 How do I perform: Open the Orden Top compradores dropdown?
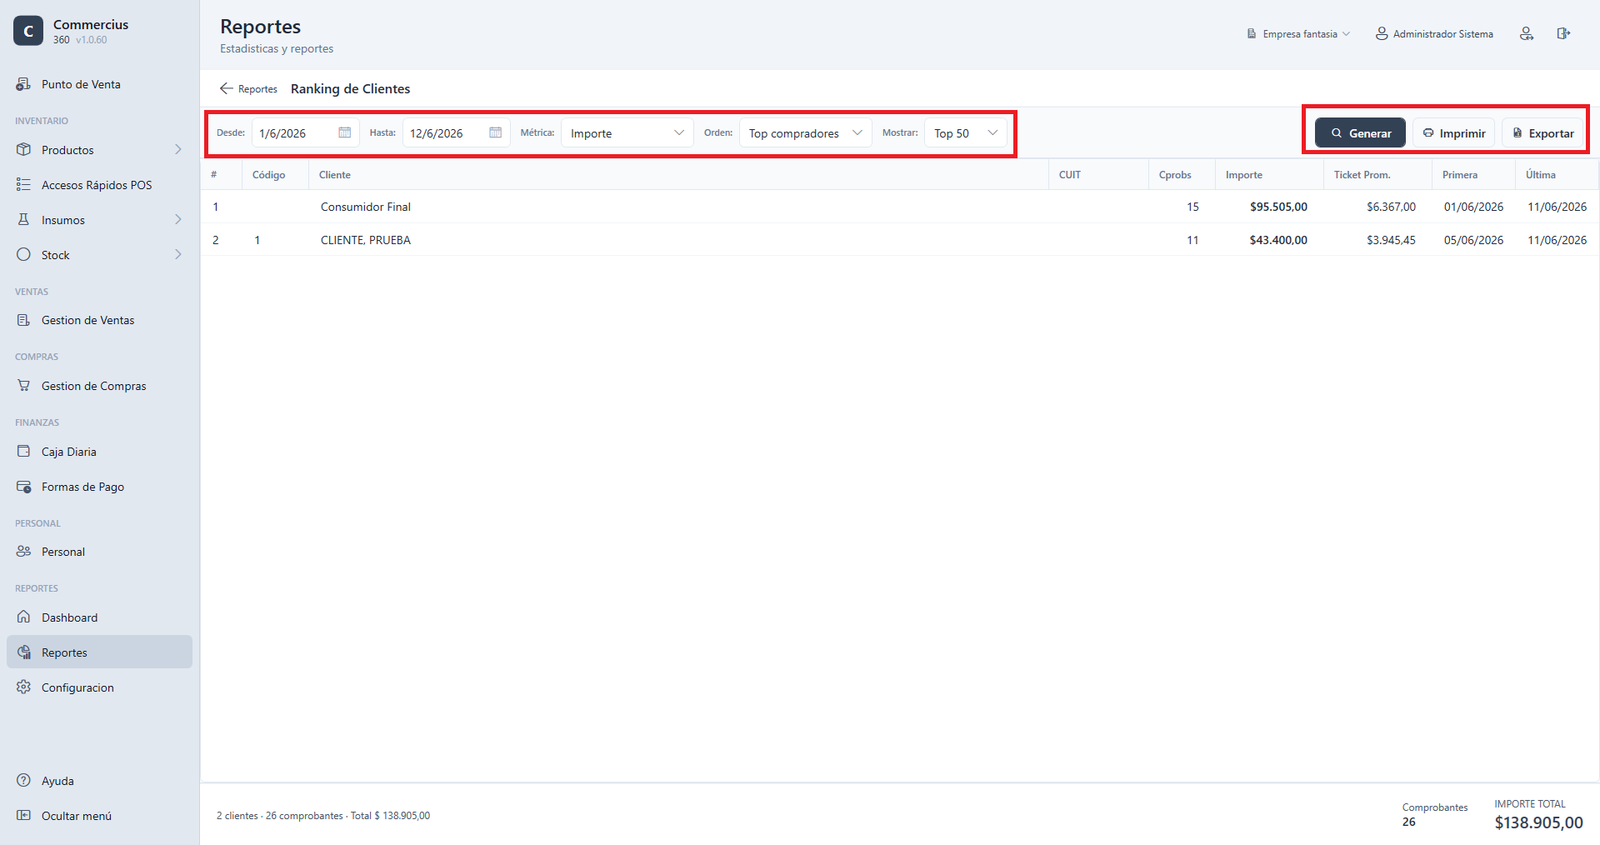805,133
